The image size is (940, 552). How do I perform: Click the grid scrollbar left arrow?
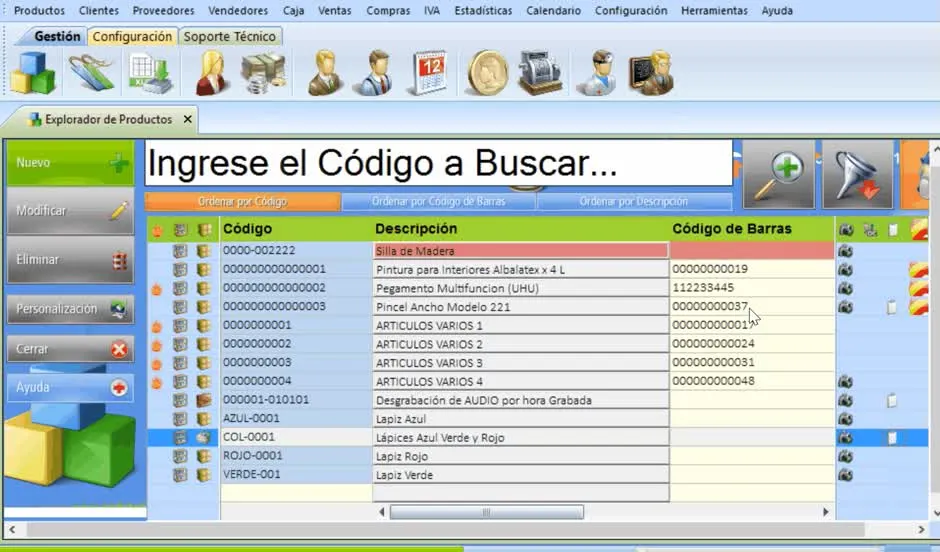tap(382, 512)
